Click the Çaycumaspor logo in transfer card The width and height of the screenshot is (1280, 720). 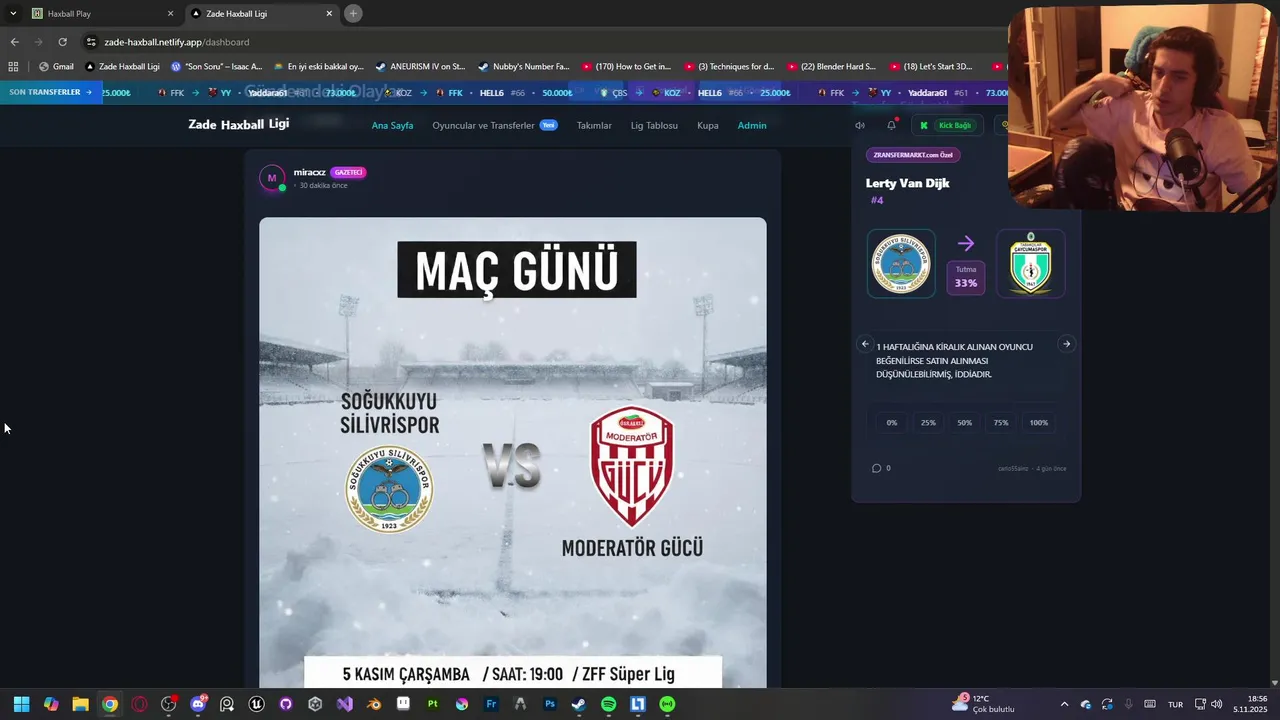(1031, 263)
